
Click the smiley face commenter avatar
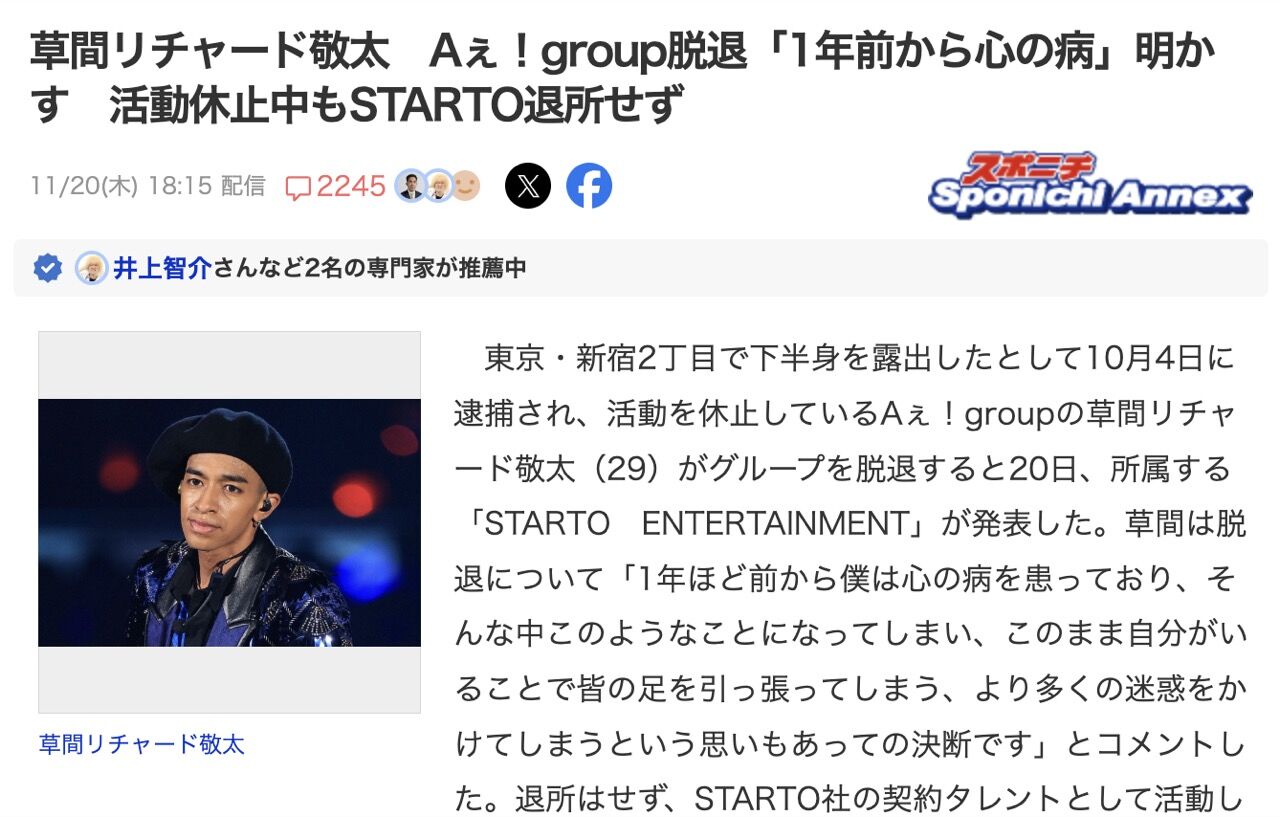point(466,186)
